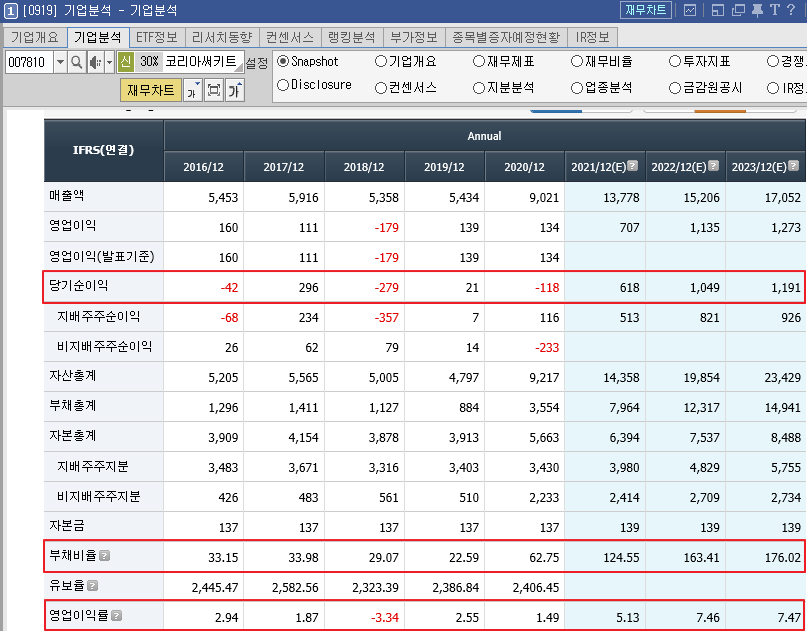Viewport: 807px width, 631px height.
Task: Select the 업종분석 radio button
Action: click(577, 88)
